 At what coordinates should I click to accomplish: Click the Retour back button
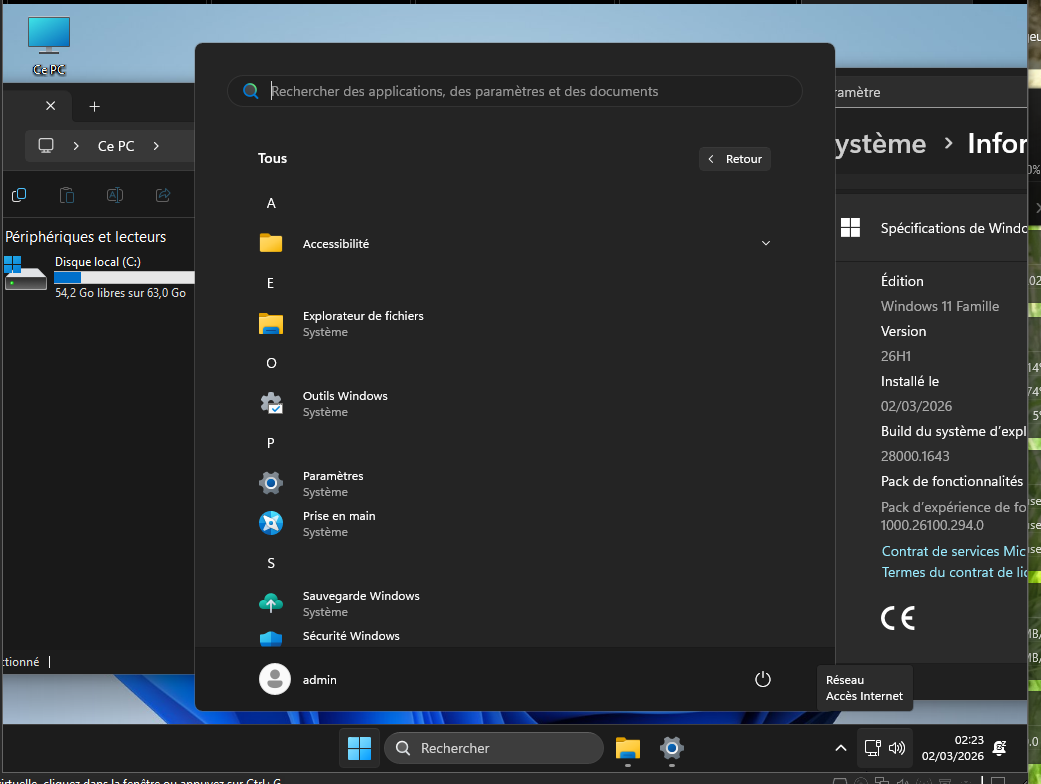point(734,159)
